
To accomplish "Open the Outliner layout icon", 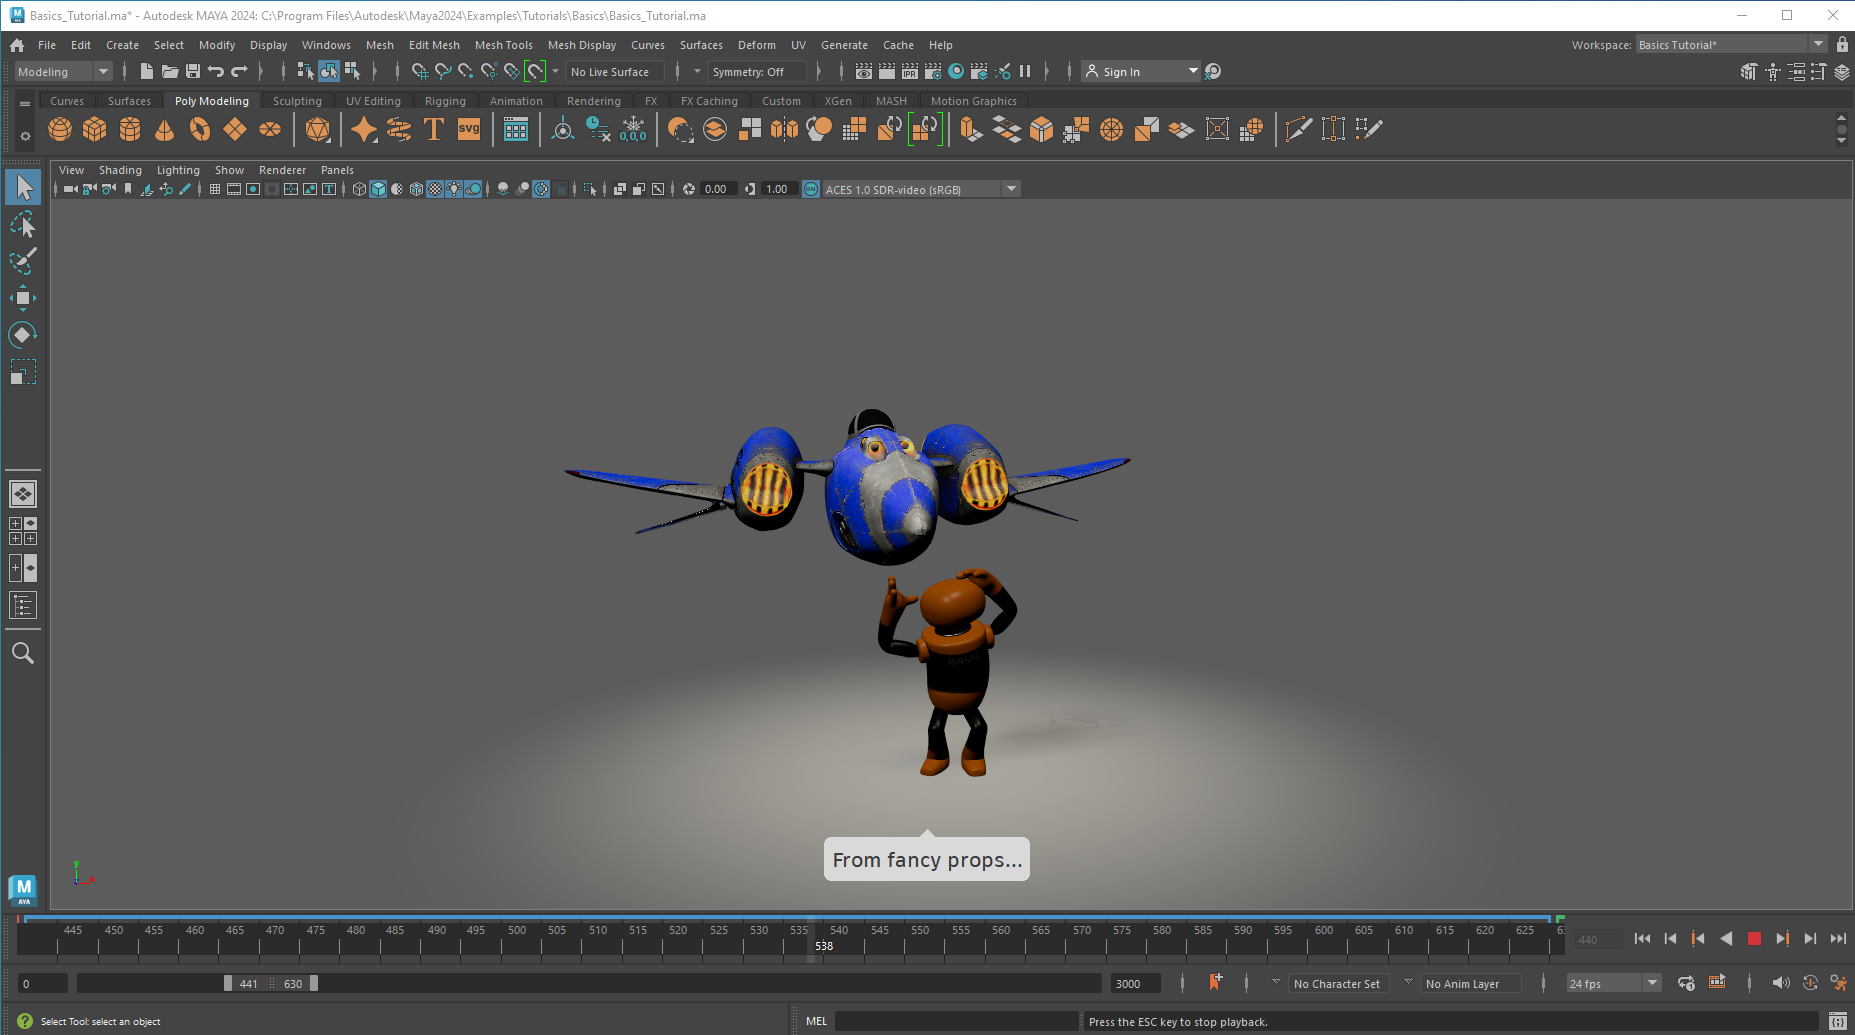I will tap(23, 605).
